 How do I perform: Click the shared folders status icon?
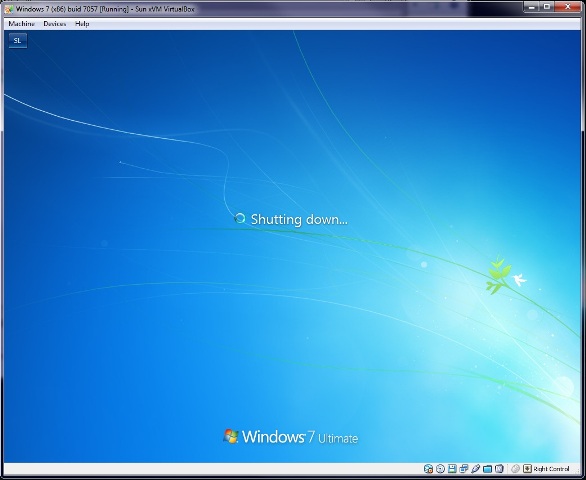pos(487,468)
